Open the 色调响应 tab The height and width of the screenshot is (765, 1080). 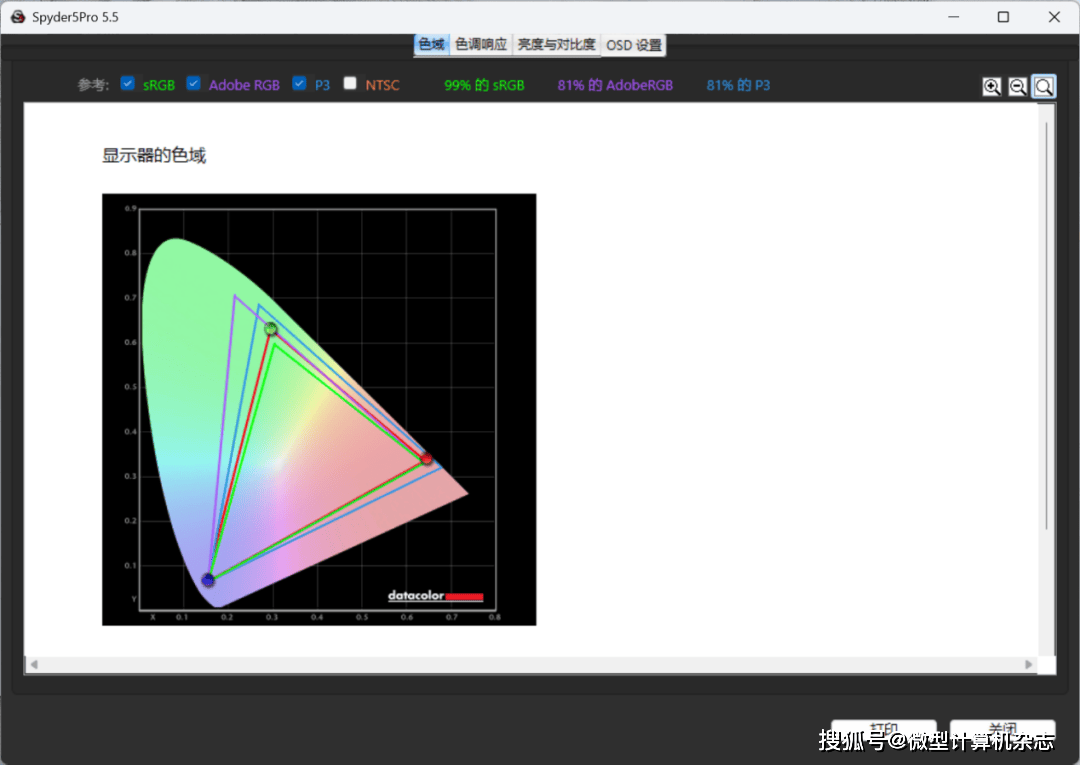click(481, 45)
